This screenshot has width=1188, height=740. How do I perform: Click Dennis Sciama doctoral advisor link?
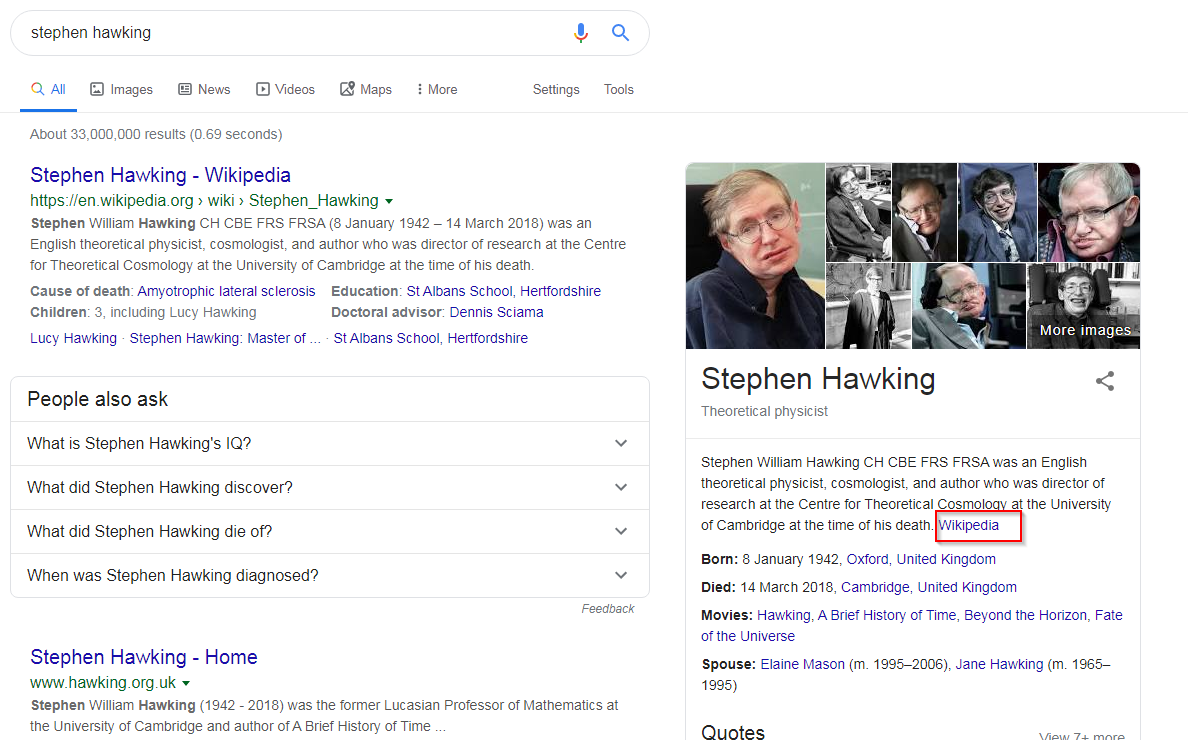pyautogui.click(x=496, y=312)
